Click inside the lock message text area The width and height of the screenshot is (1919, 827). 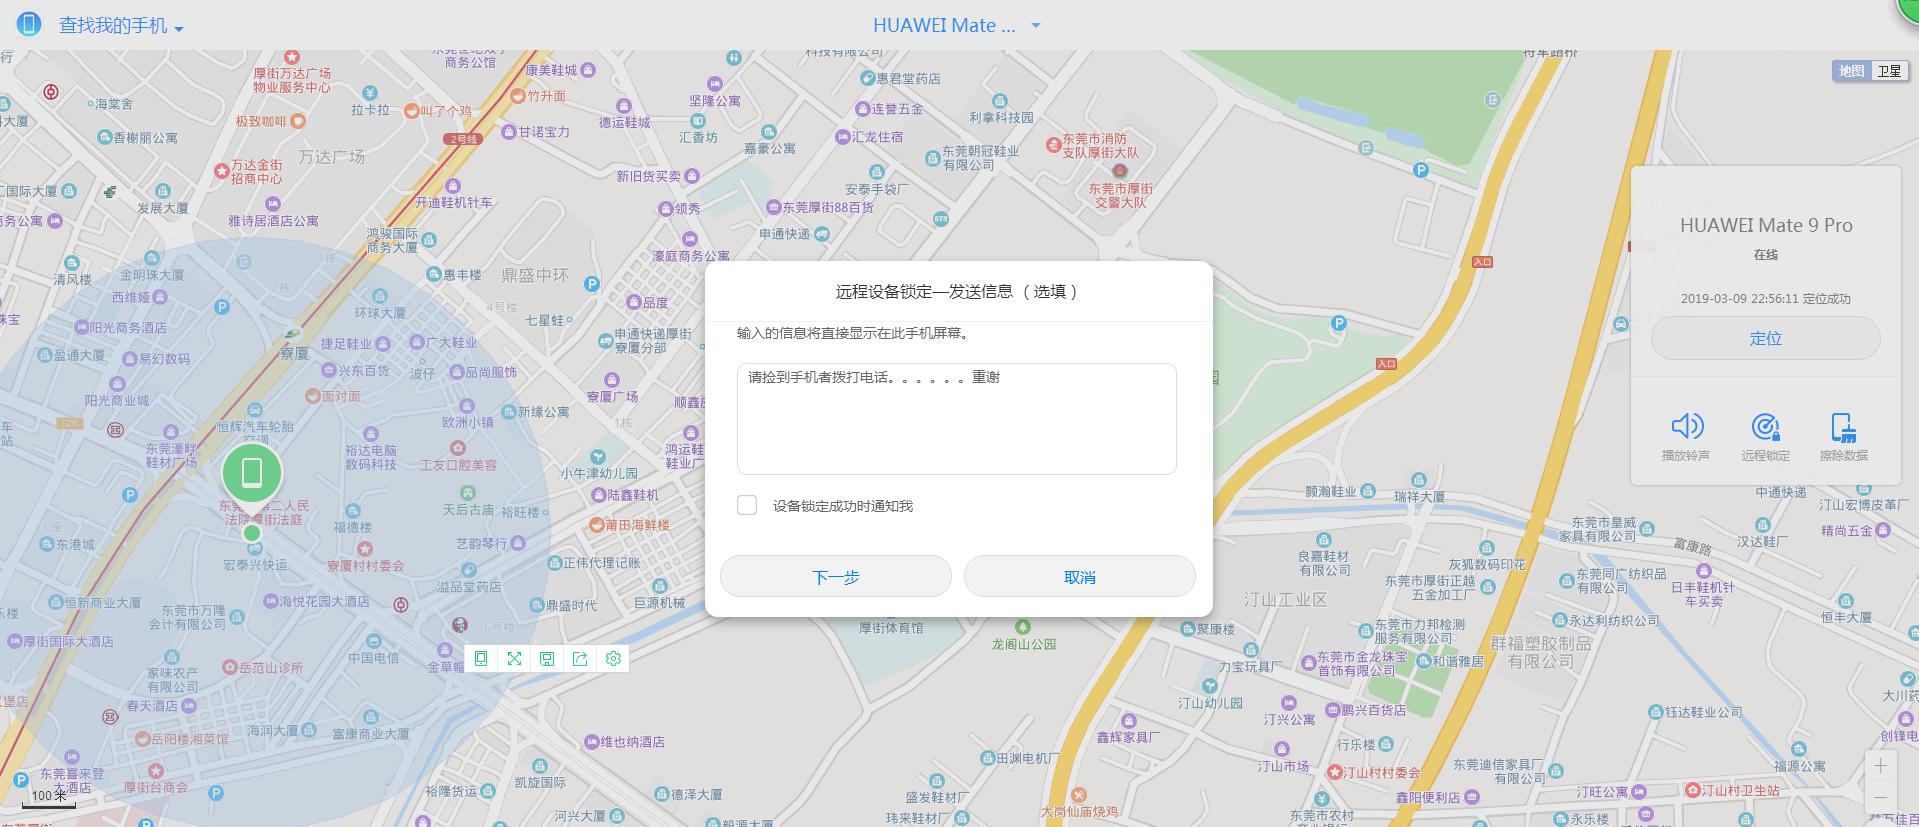pos(956,418)
